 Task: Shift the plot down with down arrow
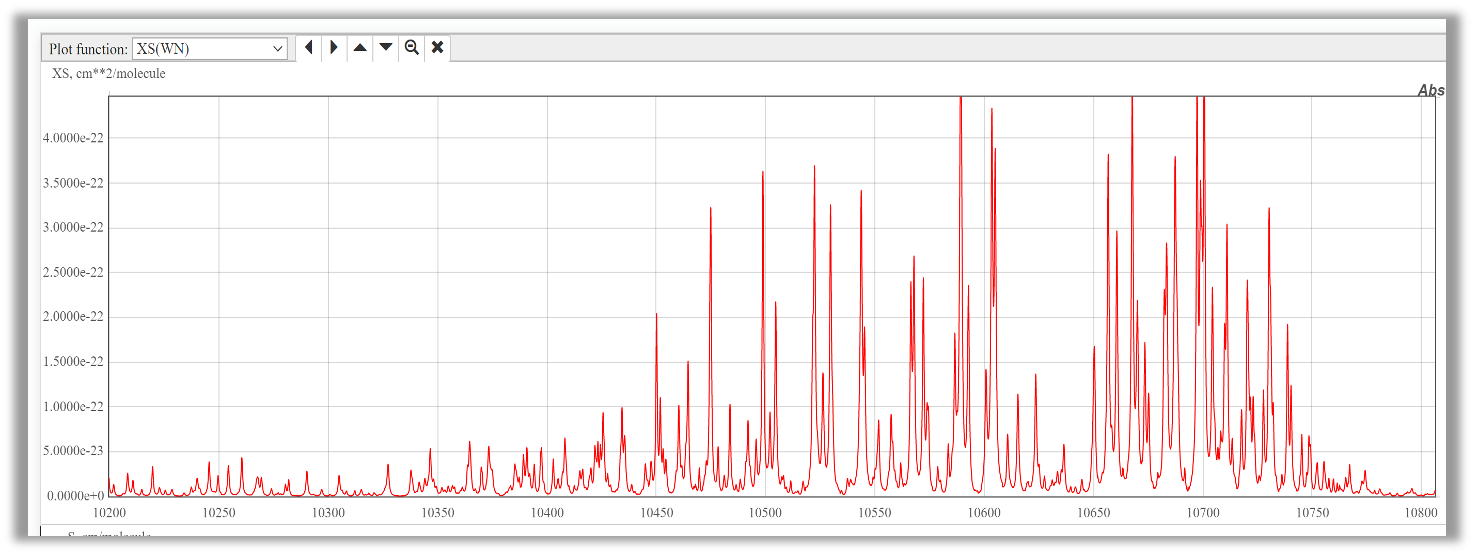[x=386, y=48]
